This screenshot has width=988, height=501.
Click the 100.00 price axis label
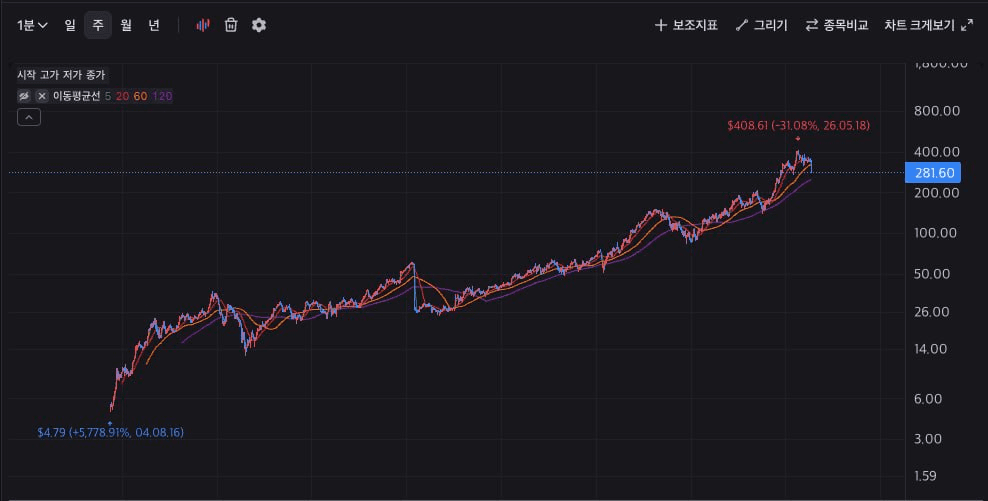[936, 233]
